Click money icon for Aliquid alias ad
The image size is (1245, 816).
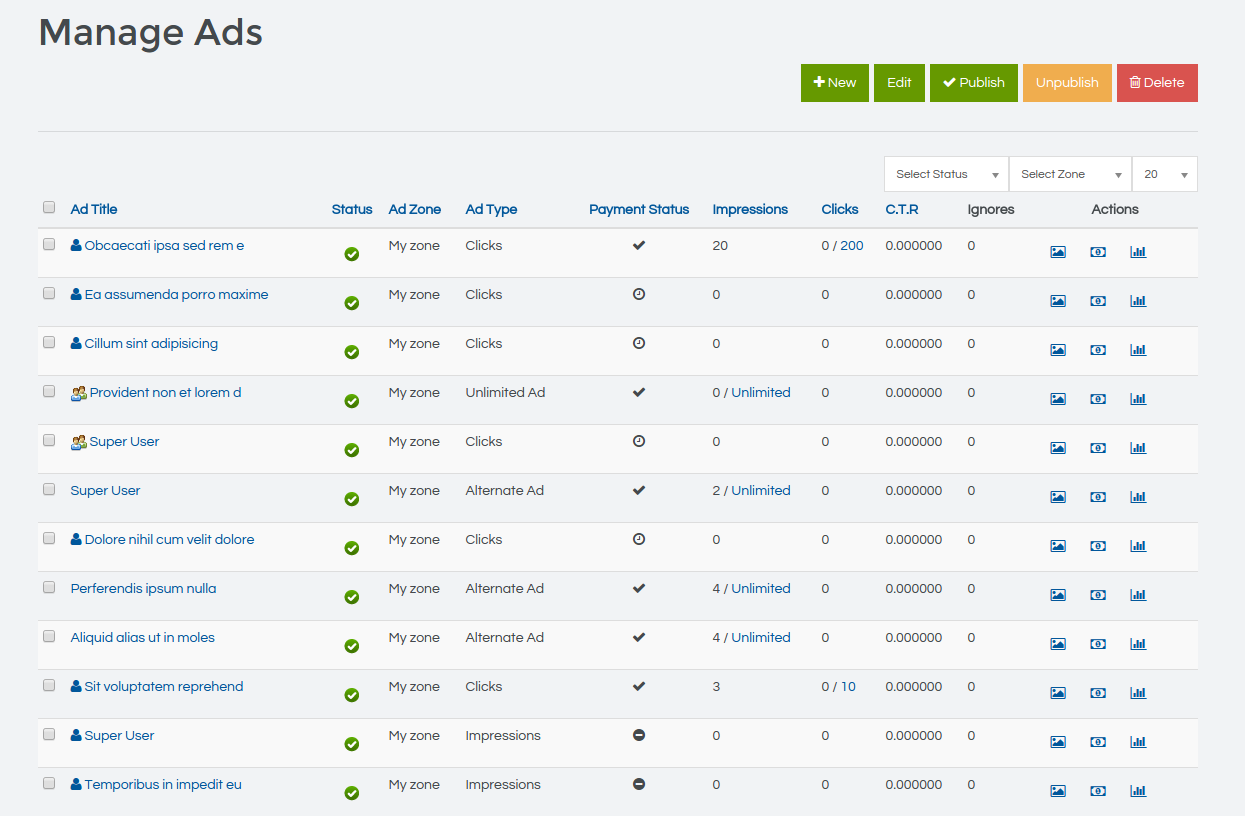click(x=1098, y=644)
